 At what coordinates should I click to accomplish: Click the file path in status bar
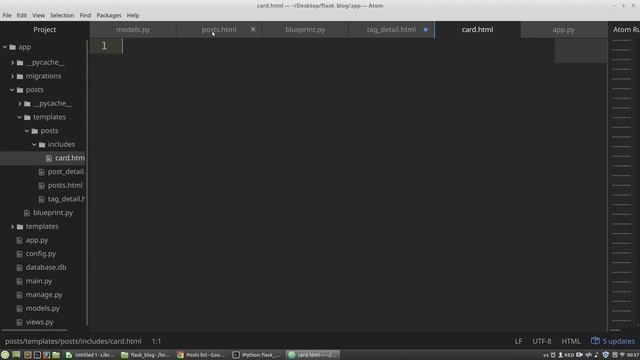click(x=73, y=341)
